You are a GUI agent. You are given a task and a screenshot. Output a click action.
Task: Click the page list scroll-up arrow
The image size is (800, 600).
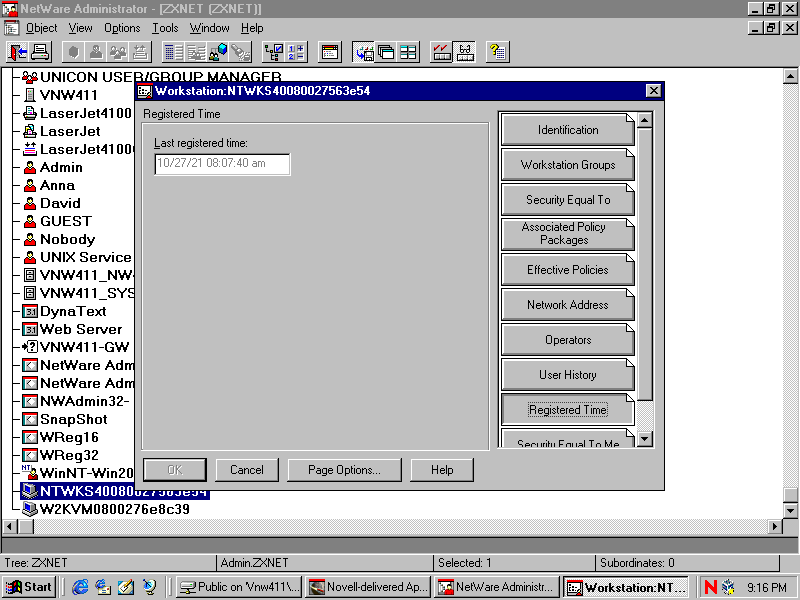point(645,120)
